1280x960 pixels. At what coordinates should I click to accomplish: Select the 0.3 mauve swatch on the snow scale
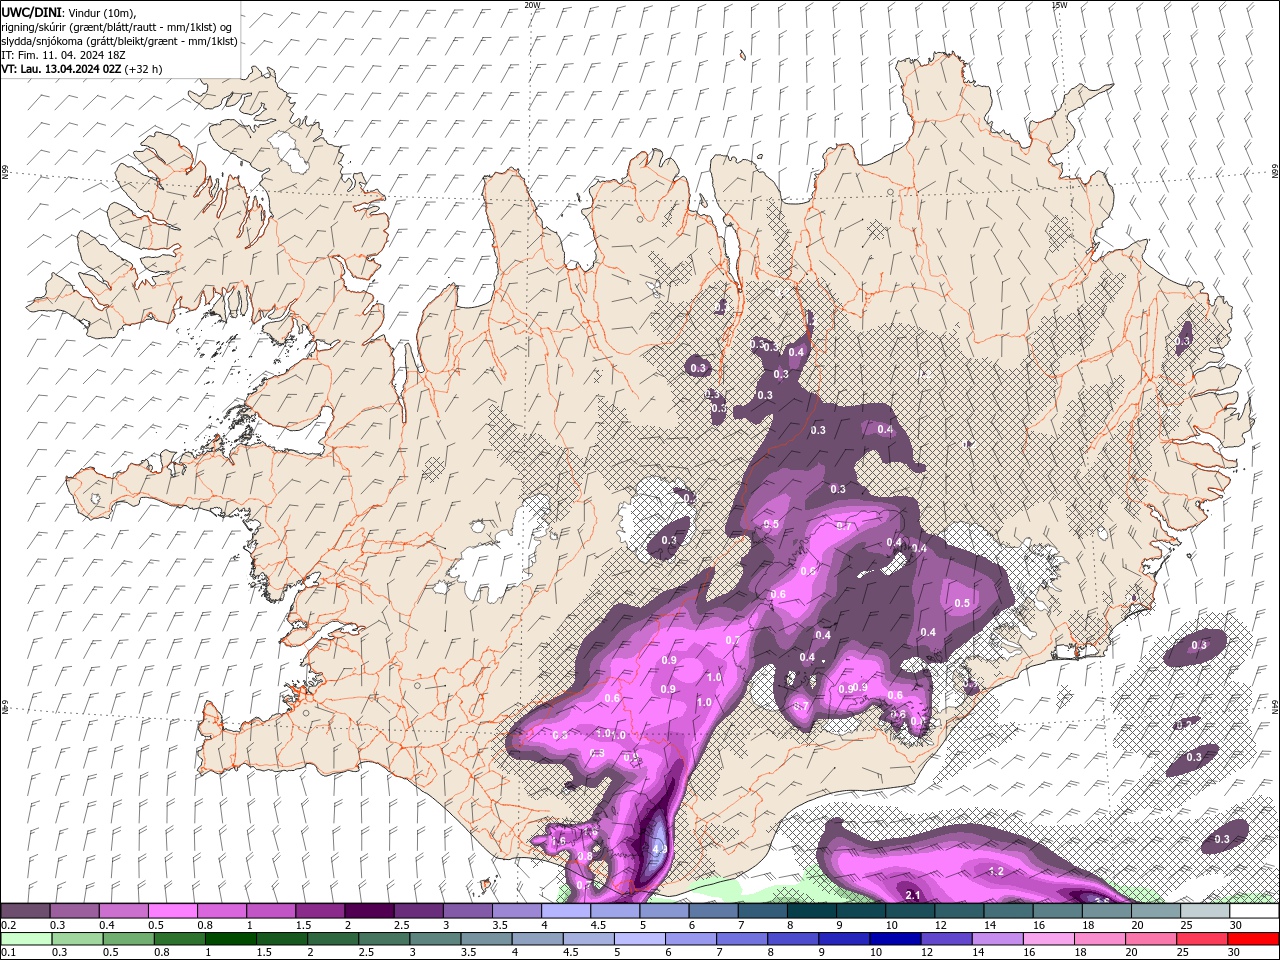click(74, 911)
